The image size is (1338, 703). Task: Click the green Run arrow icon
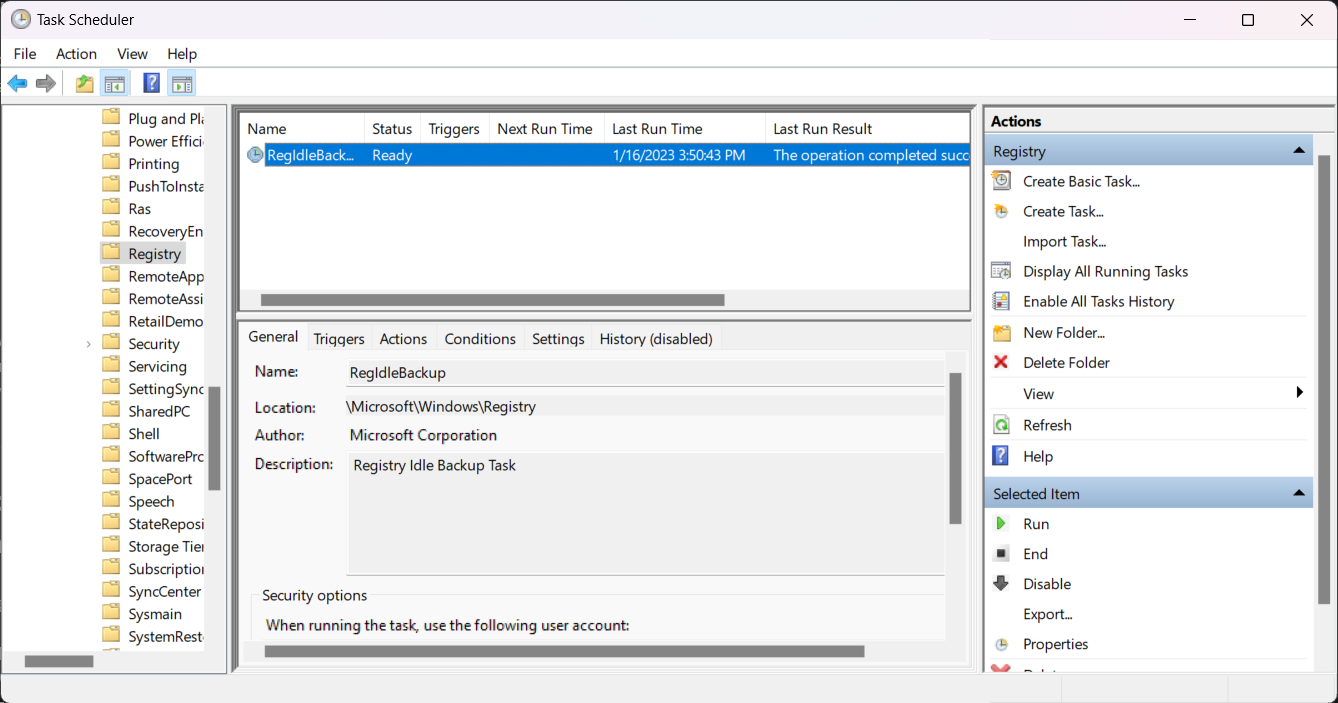click(1001, 524)
